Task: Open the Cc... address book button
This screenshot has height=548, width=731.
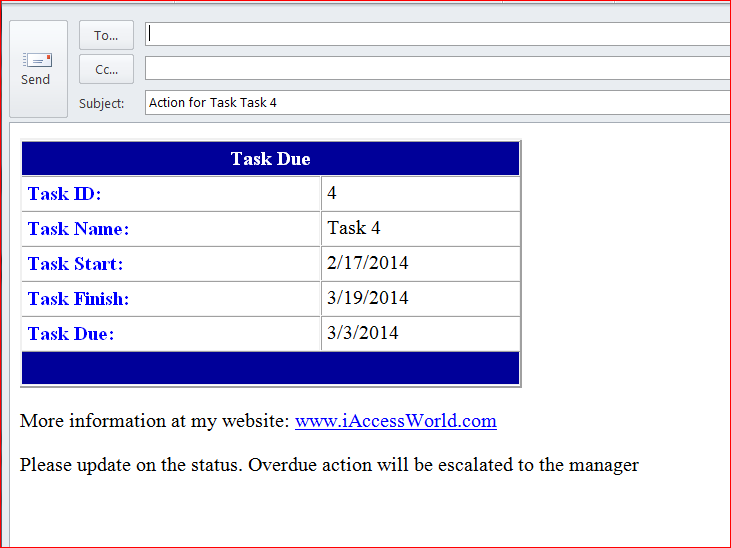Action: click(106, 69)
